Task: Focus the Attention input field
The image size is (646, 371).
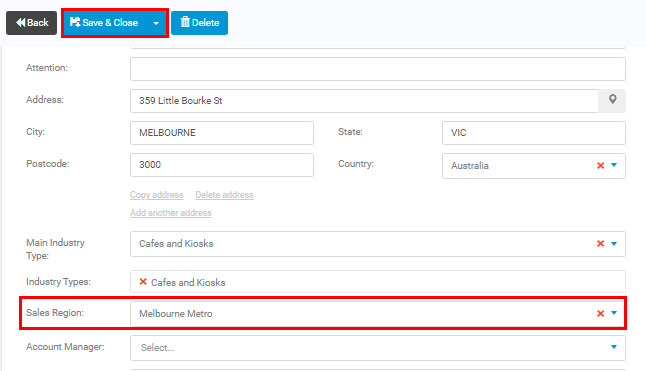Action: pyautogui.click(x=378, y=69)
